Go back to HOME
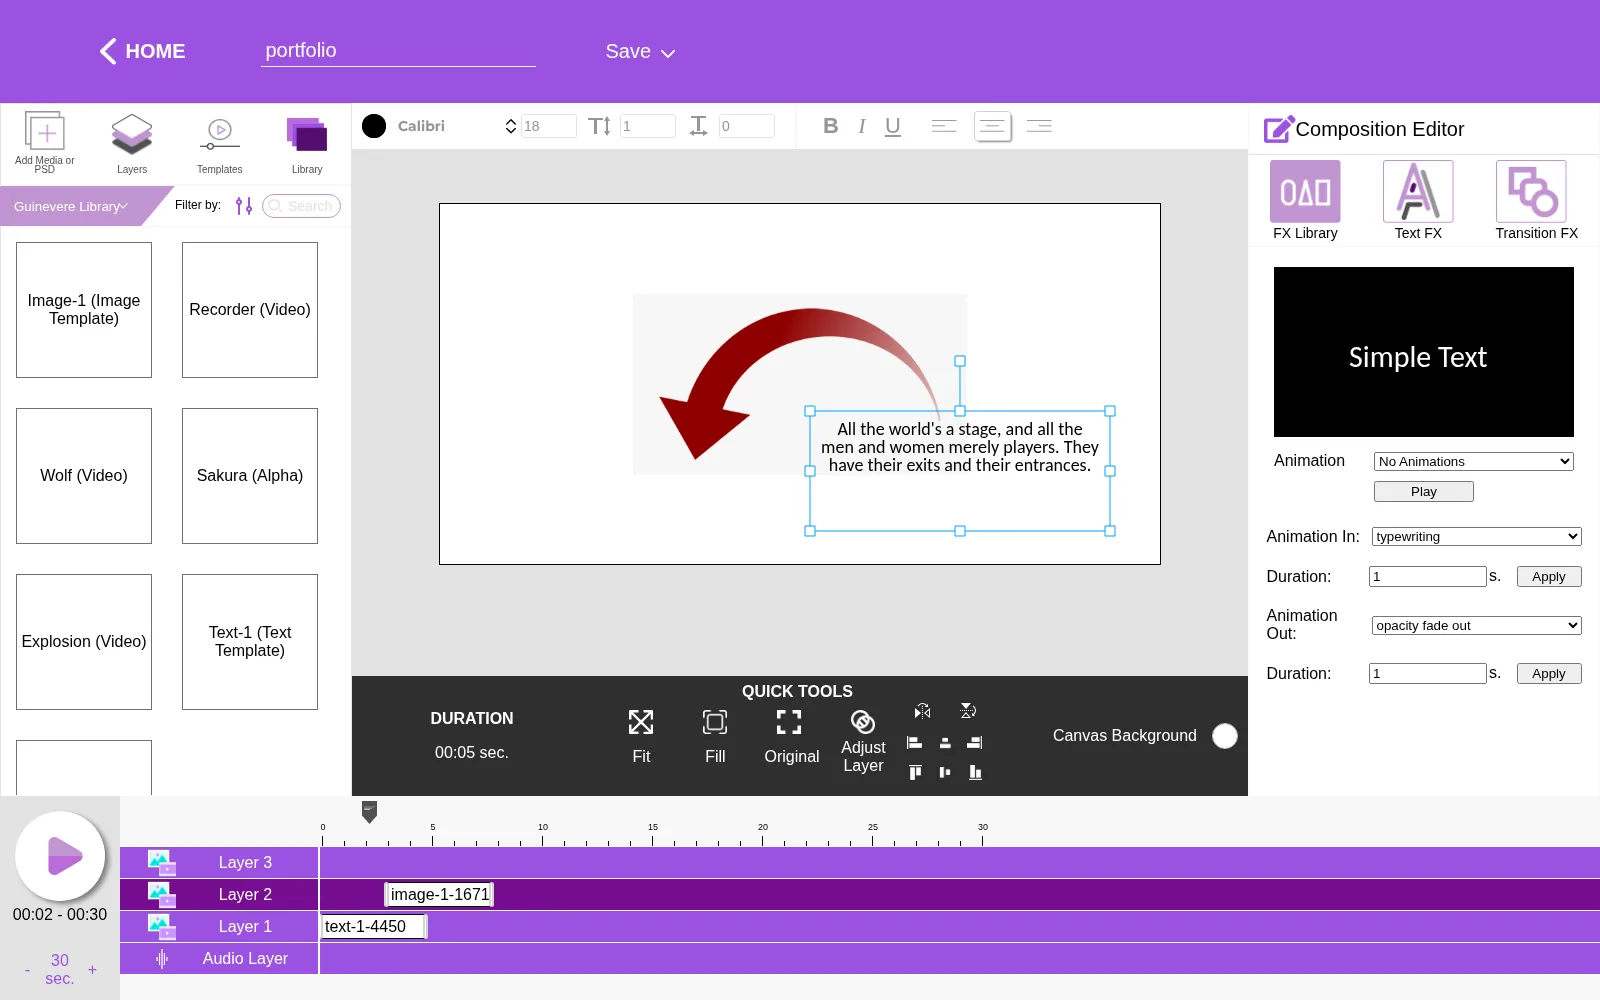 [x=142, y=51]
